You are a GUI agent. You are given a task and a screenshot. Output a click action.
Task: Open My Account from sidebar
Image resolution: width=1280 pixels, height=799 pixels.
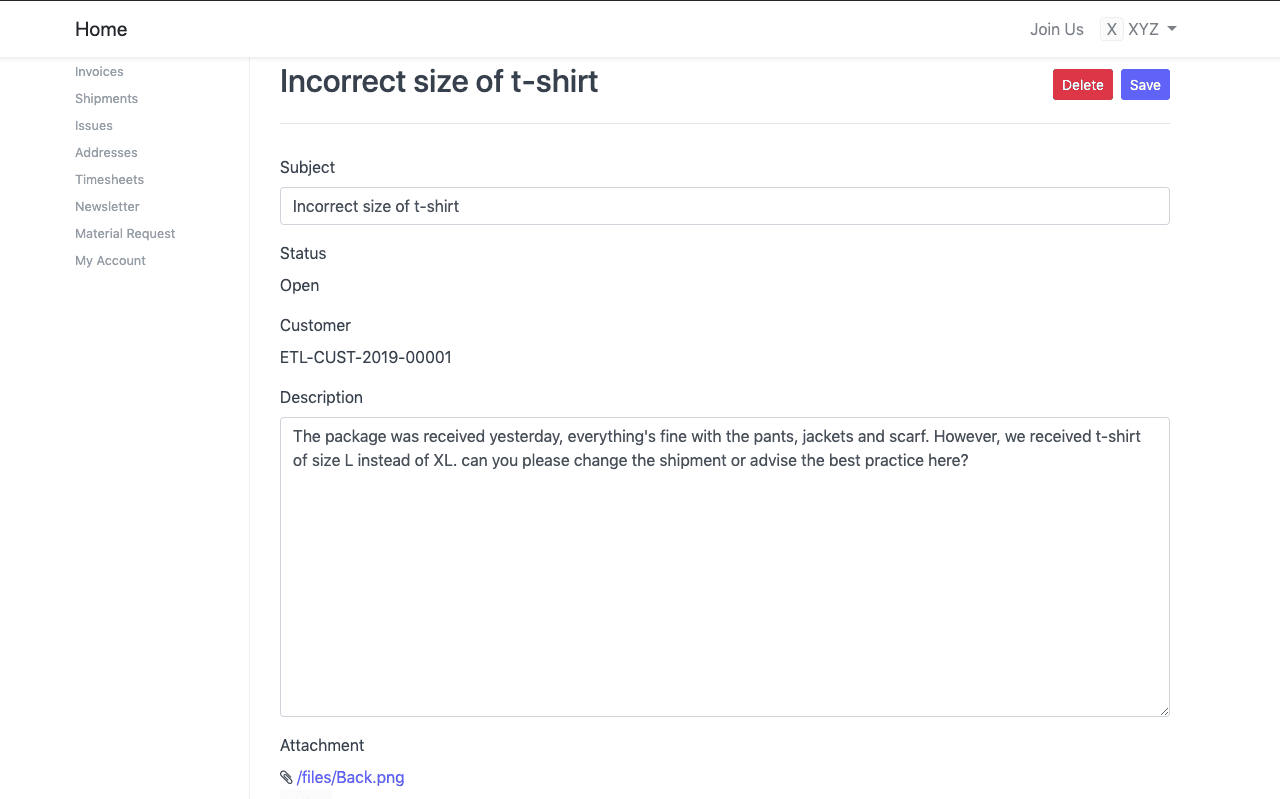[x=110, y=261]
